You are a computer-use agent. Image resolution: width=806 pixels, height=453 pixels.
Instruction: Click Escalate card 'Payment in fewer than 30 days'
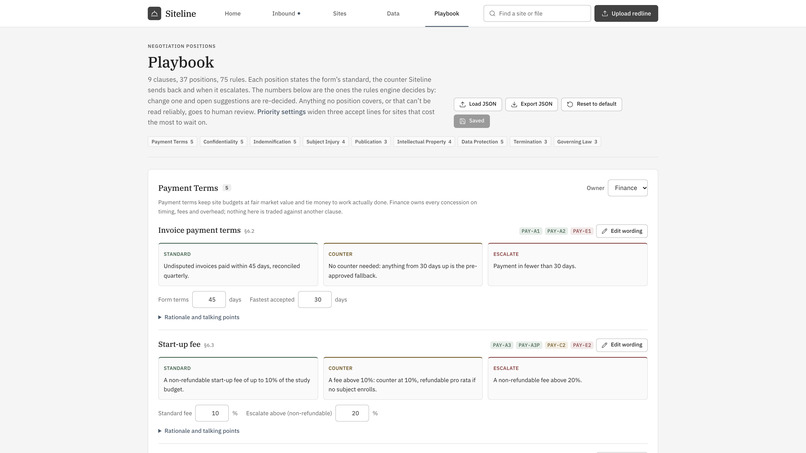click(567, 264)
